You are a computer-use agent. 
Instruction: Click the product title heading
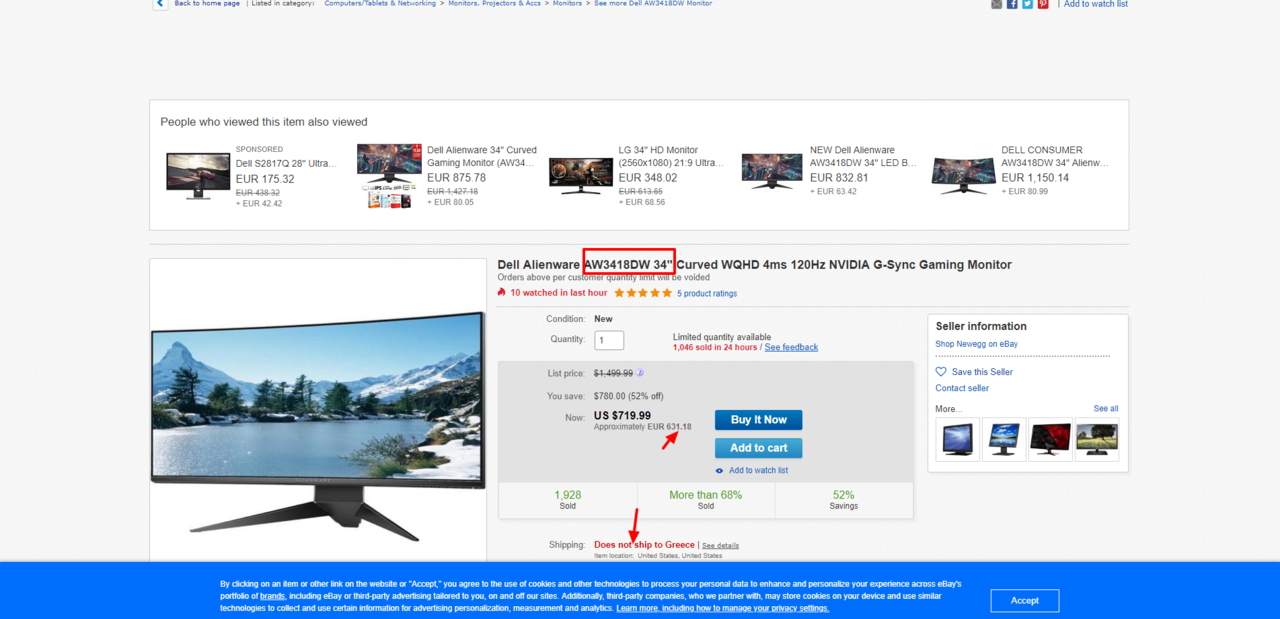754,265
